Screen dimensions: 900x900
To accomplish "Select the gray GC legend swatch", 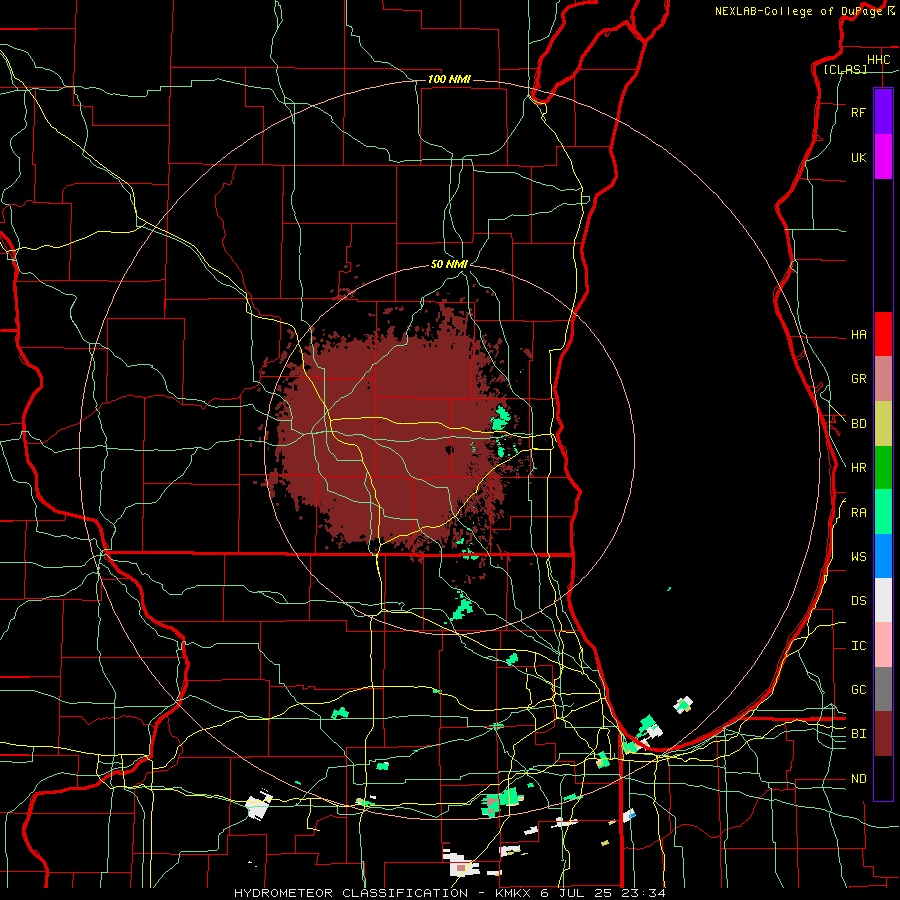I will [x=883, y=689].
